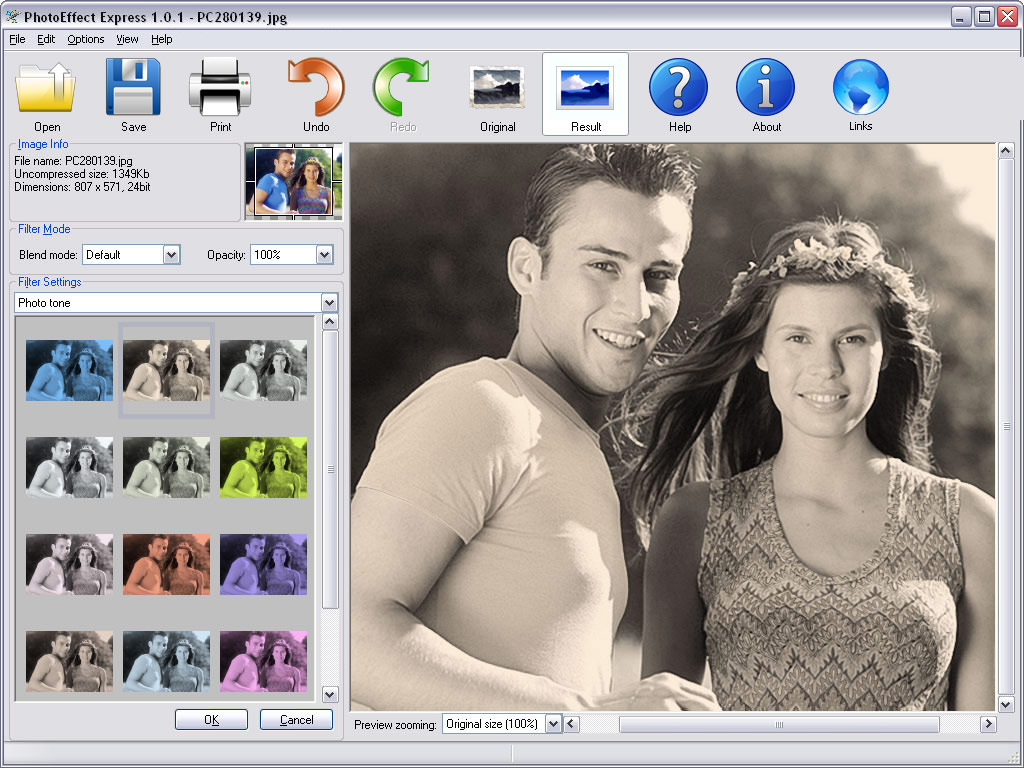Click the Cancel button
Screen dimensions: 1024x768
pos(296,720)
